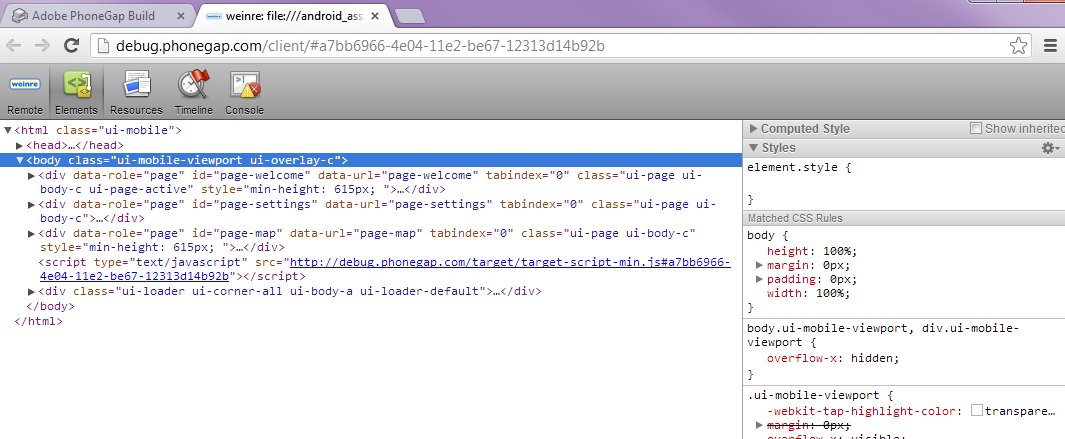Viewport: 1065px width, 439px height.
Task: Open the weinre Remote panel
Action: (x=25, y=94)
